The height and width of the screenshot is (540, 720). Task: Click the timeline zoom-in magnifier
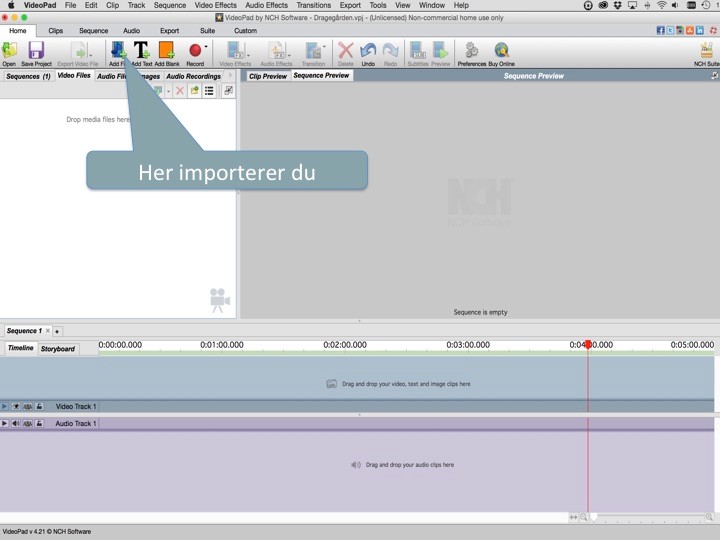[x=709, y=517]
